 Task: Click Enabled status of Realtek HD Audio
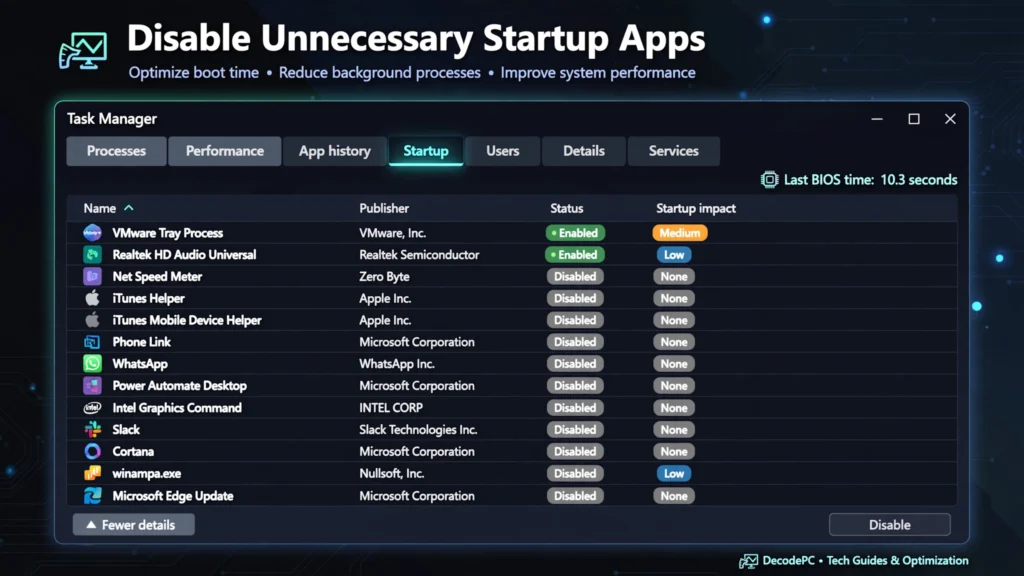tap(575, 255)
